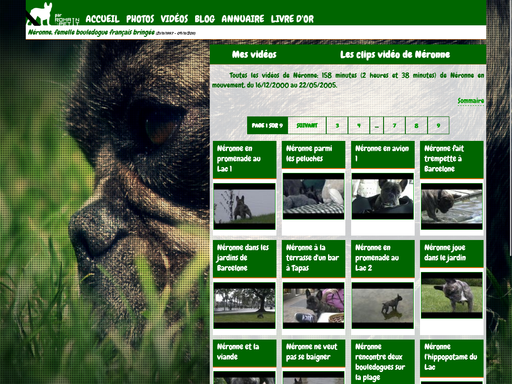Jump to page 9 in pagination

438,126
